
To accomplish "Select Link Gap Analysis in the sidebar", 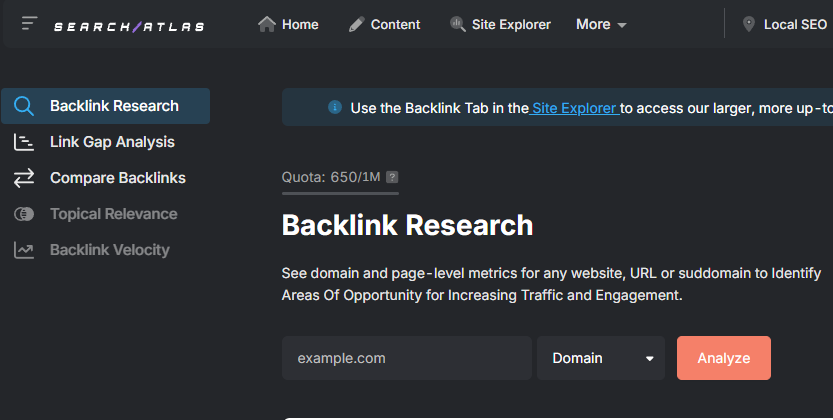I will click(x=106, y=142).
